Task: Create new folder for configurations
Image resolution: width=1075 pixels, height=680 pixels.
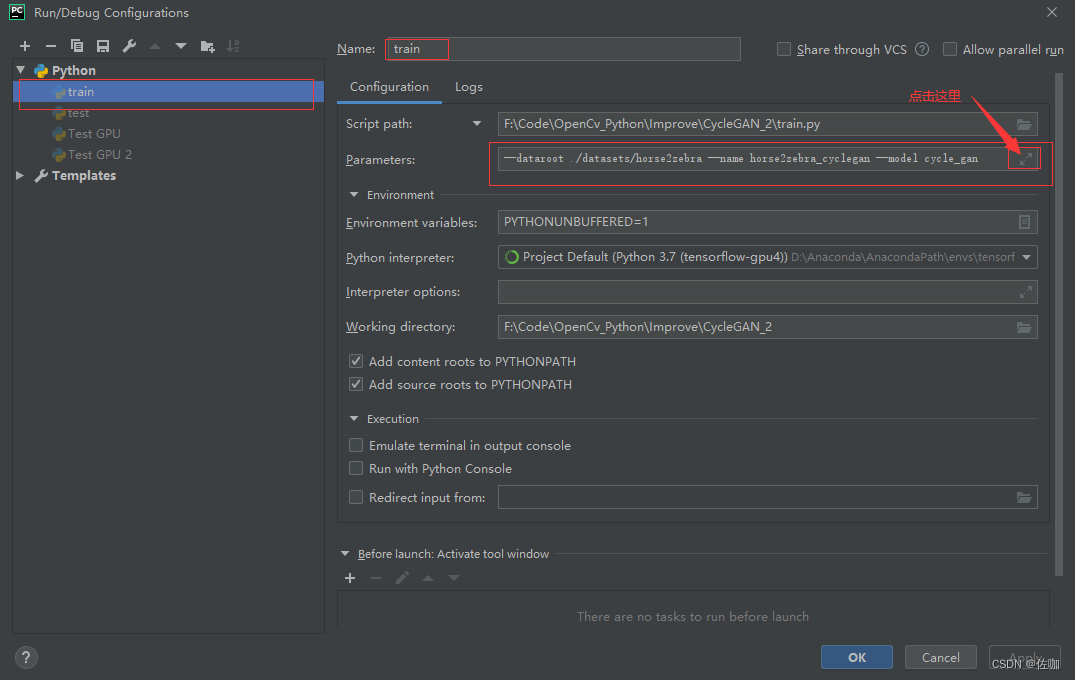Action: (207, 46)
